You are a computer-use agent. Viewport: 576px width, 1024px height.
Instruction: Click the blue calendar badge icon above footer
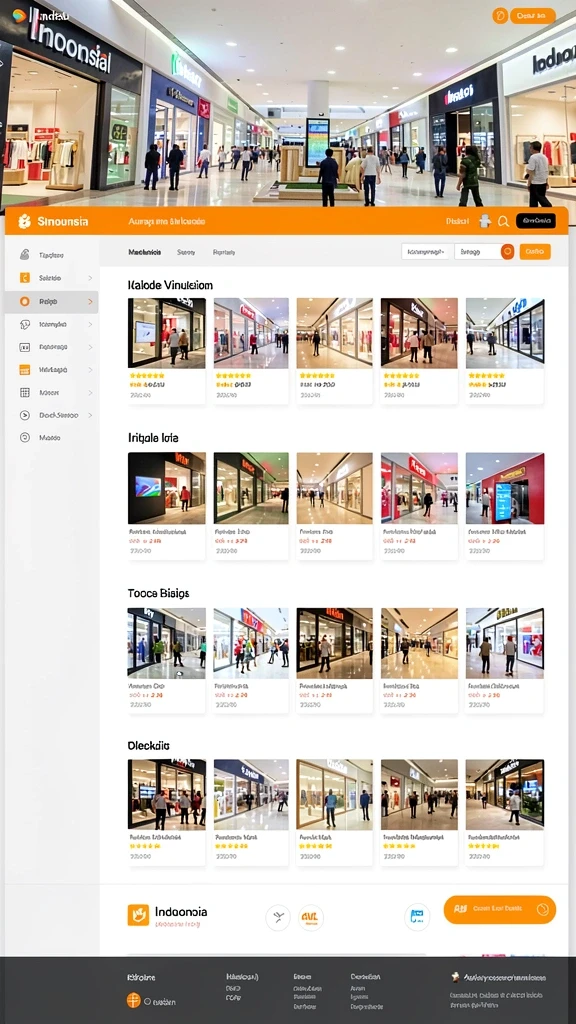417,917
